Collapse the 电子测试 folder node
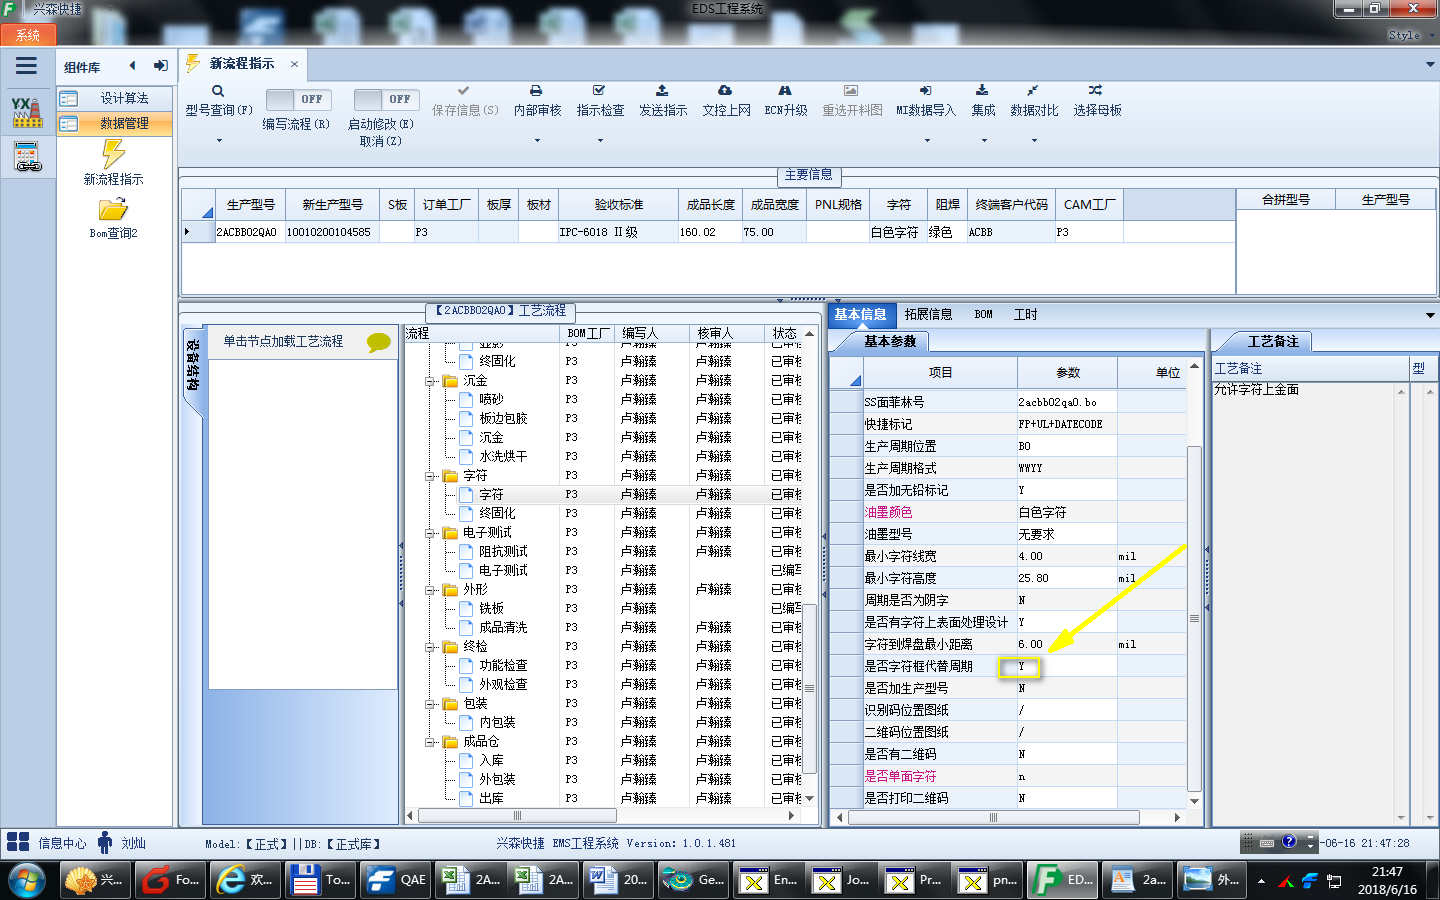This screenshot has width=1440, height=900. [430, 533]
